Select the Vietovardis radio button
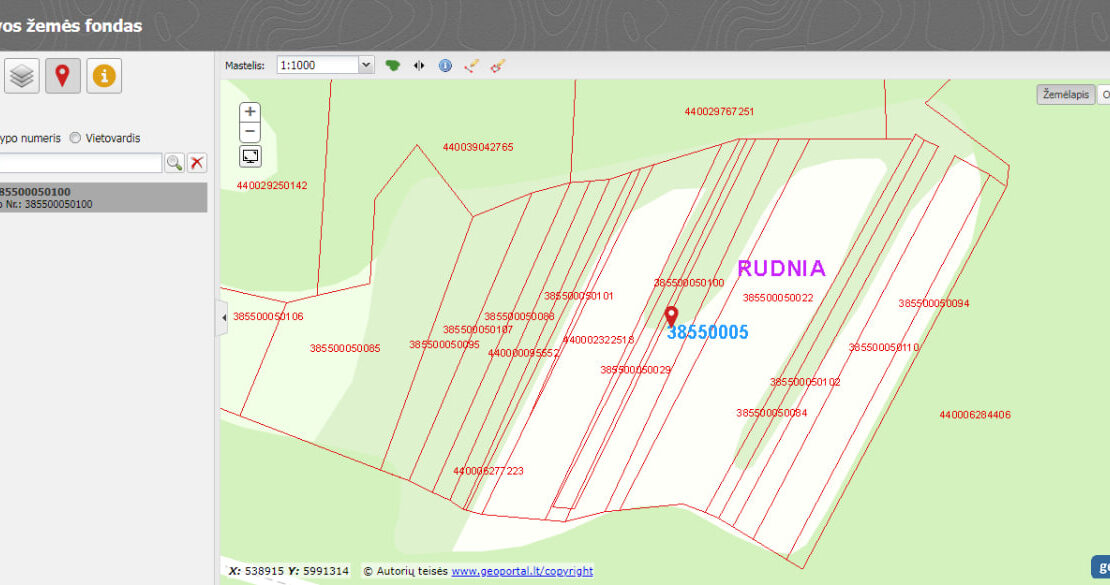This screenshot has height=585, width=1110. coord(75,138)
